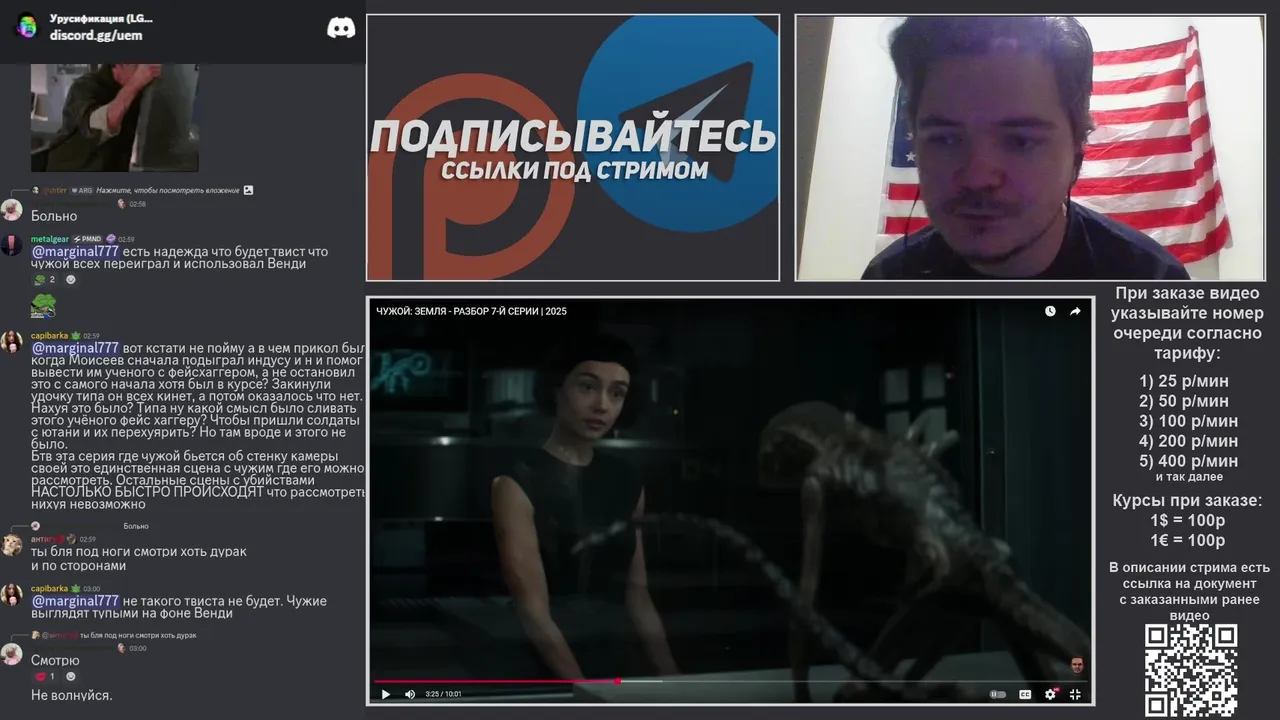
Task: Click the 'ПОДПИСЫВАЙТЕСЬ' subscribe banner
Action: (x=573, y=137)
